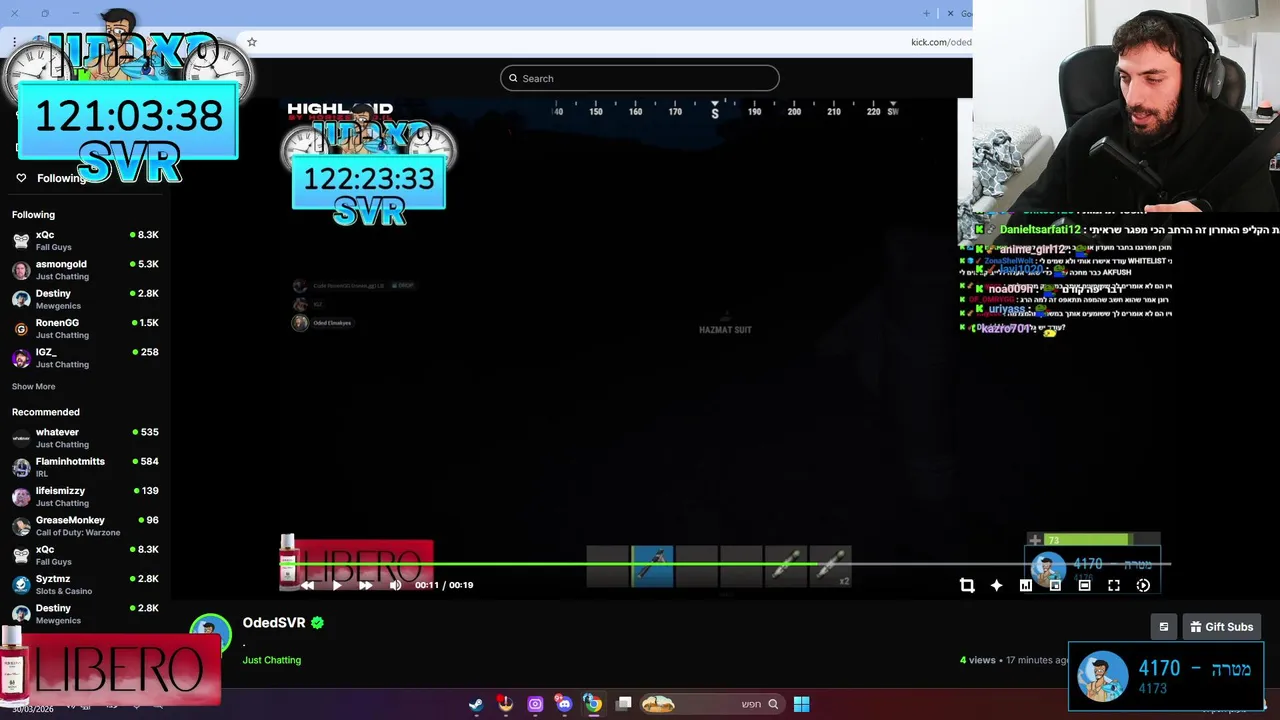Open Steam from the taskbar
1280x720 pixels.
click(x=476, y=704)
